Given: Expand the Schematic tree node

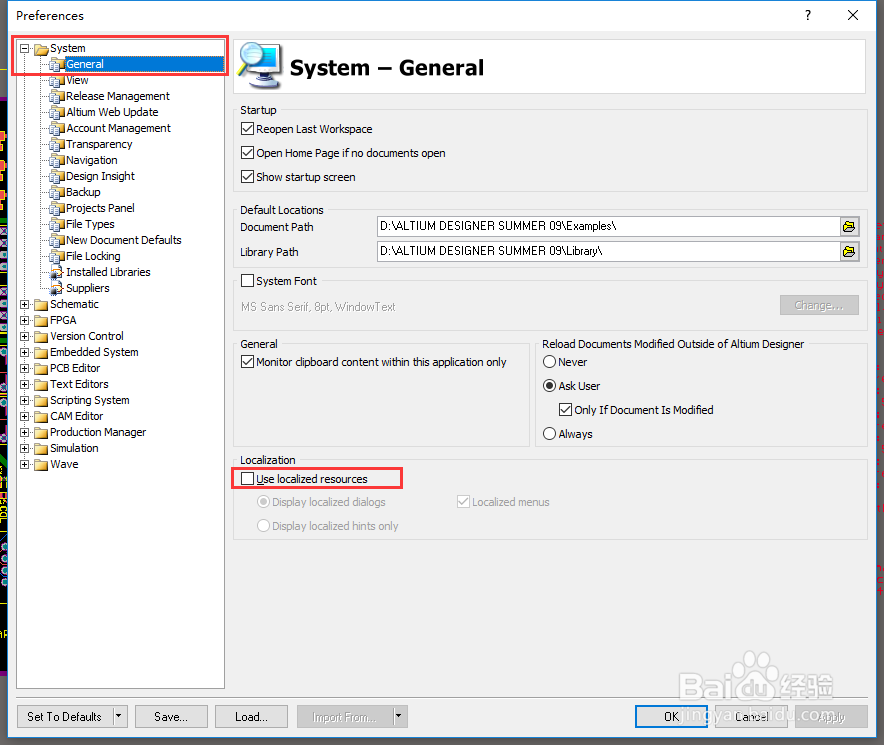Looking at the screenshot, I should click(24, 305).
